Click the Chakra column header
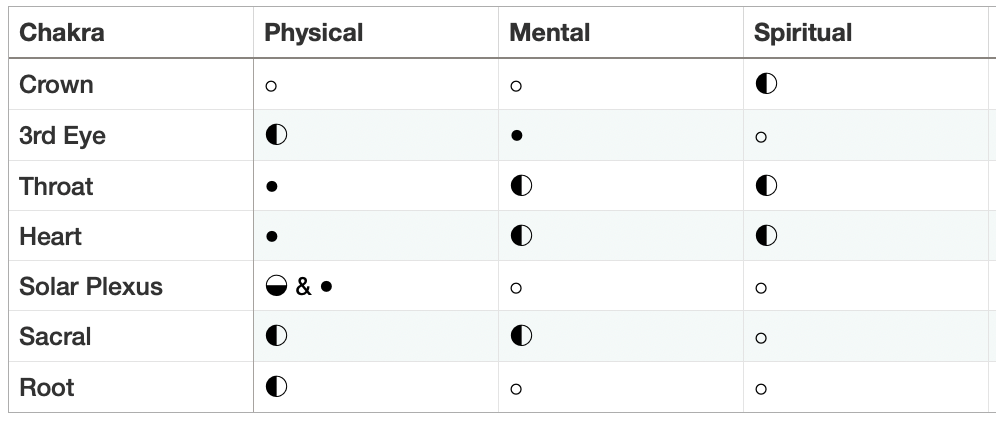The height and width of the screenshot is (428, 996). 62,32
